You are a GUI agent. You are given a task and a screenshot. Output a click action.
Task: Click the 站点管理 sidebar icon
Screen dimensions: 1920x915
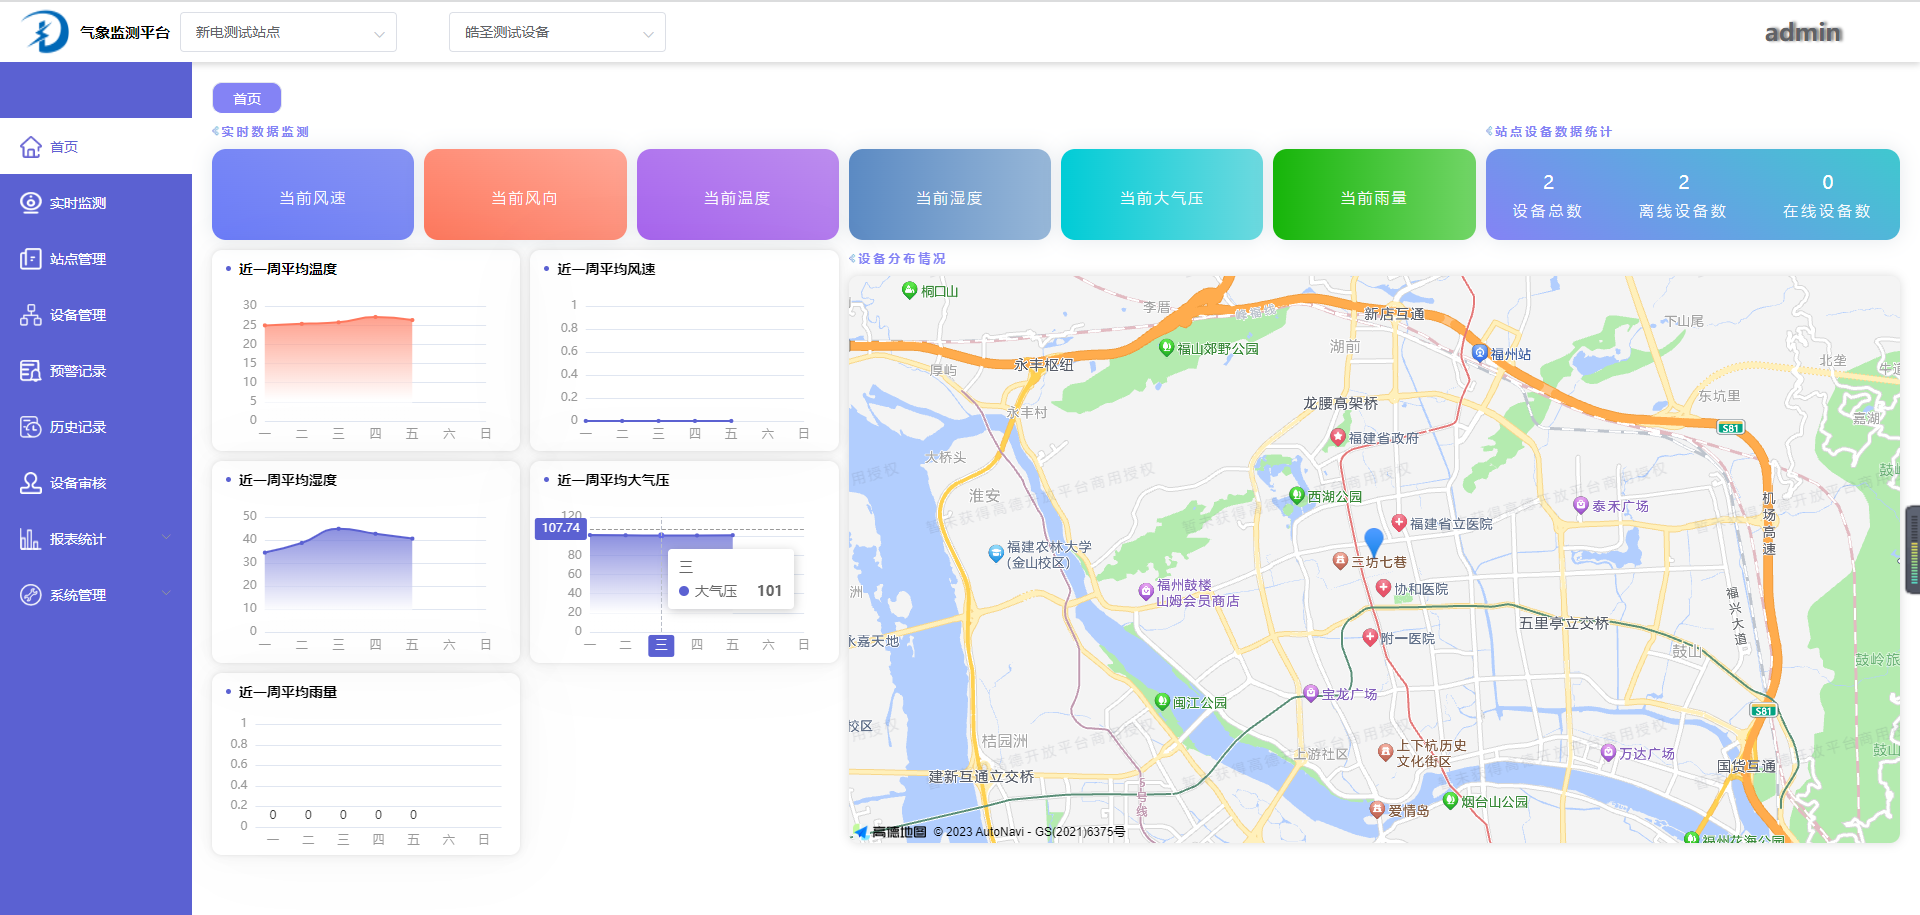[x=31, y=259]
